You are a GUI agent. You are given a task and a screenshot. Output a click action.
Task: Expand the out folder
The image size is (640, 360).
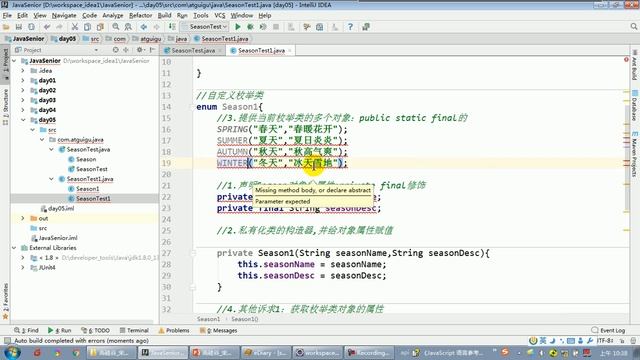tap(23, 218)
